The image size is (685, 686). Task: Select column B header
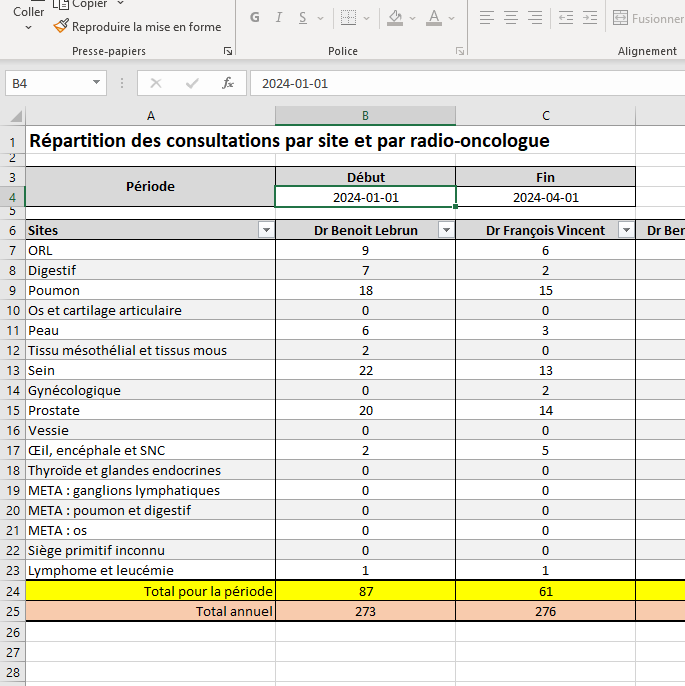[365, 116]
